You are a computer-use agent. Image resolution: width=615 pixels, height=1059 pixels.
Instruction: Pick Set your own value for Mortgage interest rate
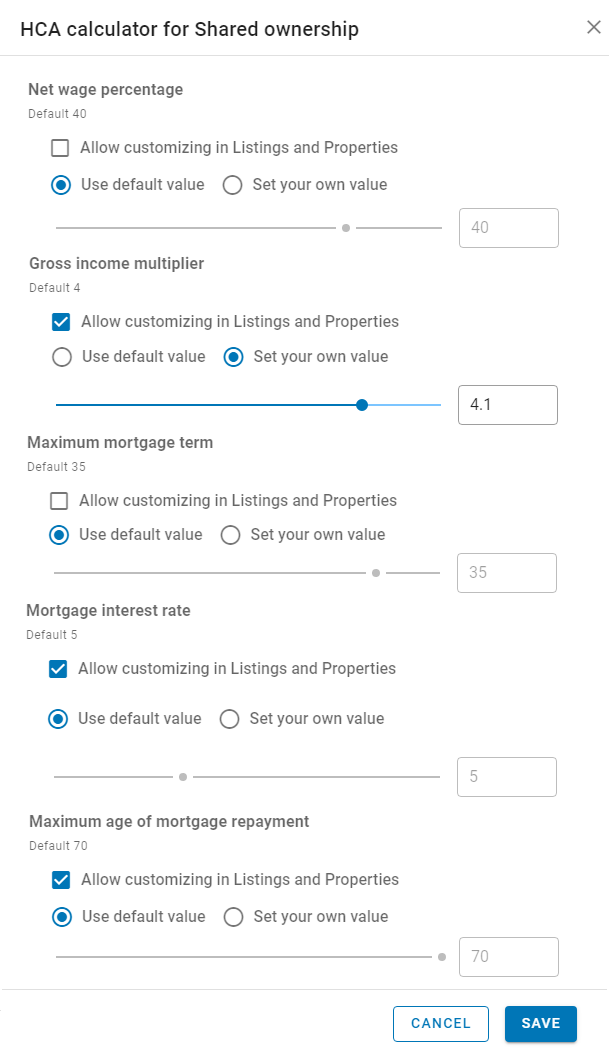[230, 719]
